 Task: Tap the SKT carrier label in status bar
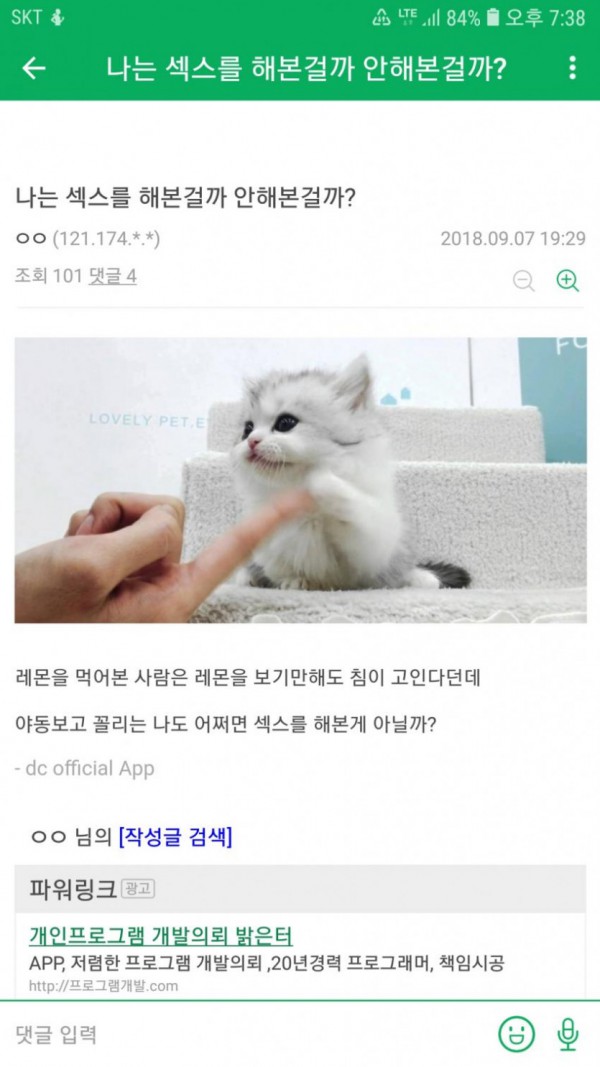pyautogui.click(x=27, y=18)
